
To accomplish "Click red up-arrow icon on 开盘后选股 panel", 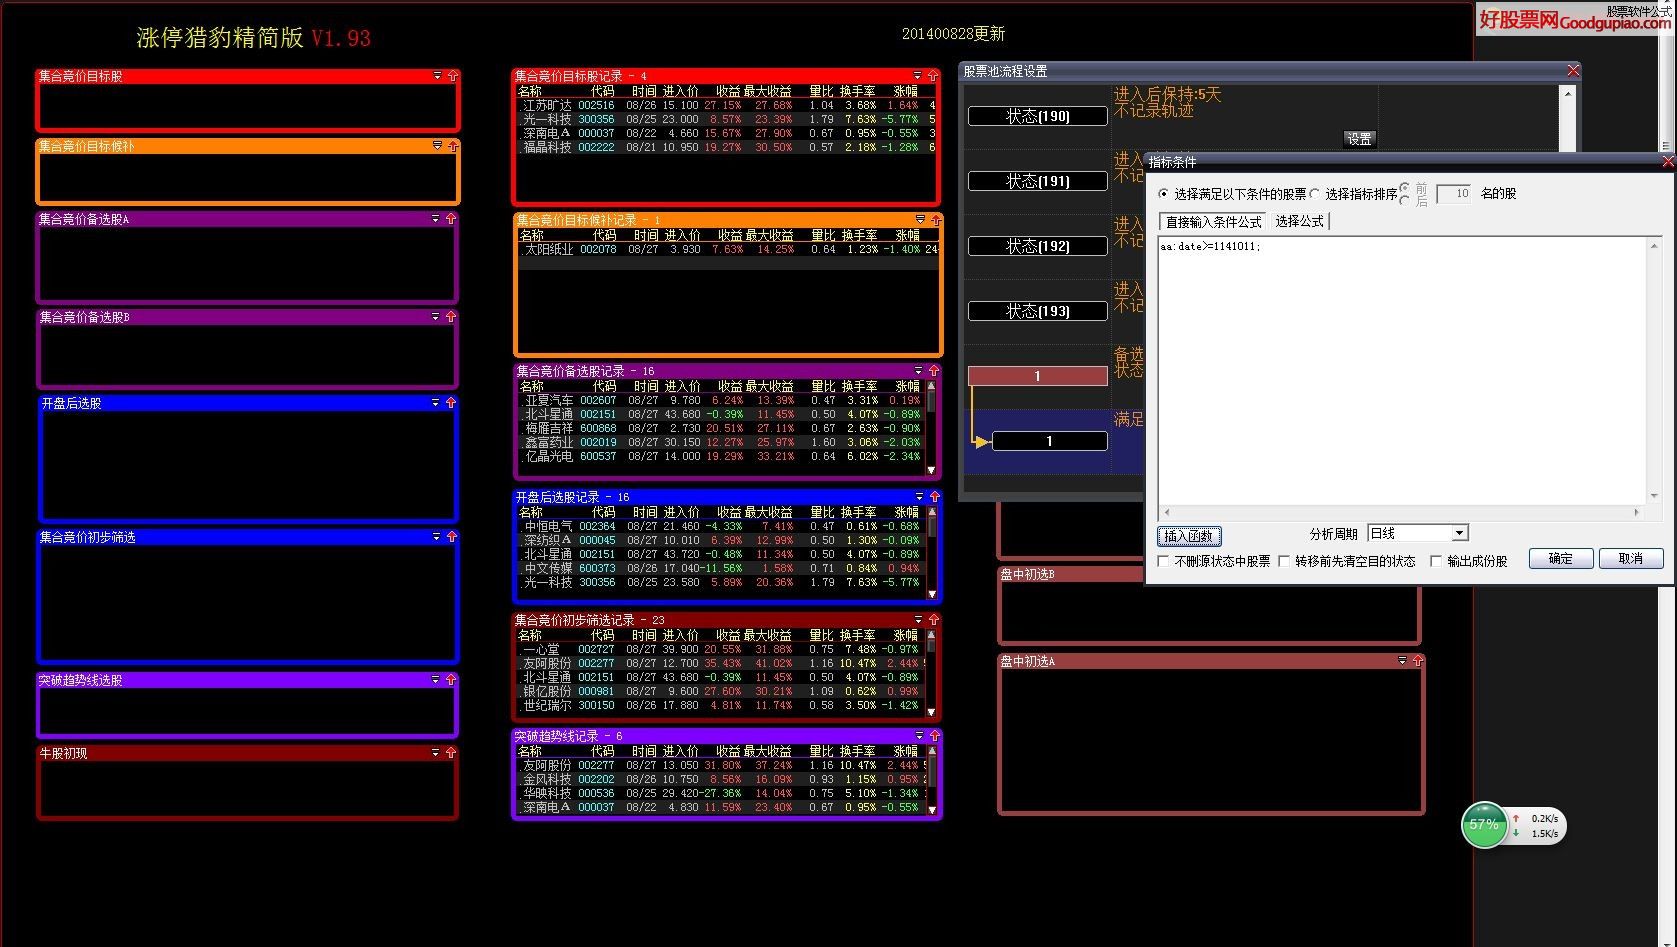I will [451, 403].
